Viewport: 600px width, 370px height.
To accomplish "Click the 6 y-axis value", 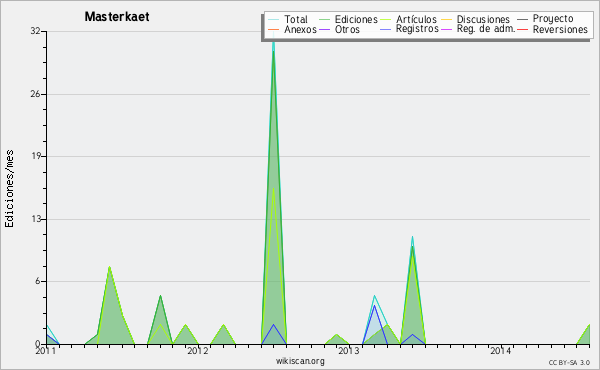I will click(x=38, y=281).
